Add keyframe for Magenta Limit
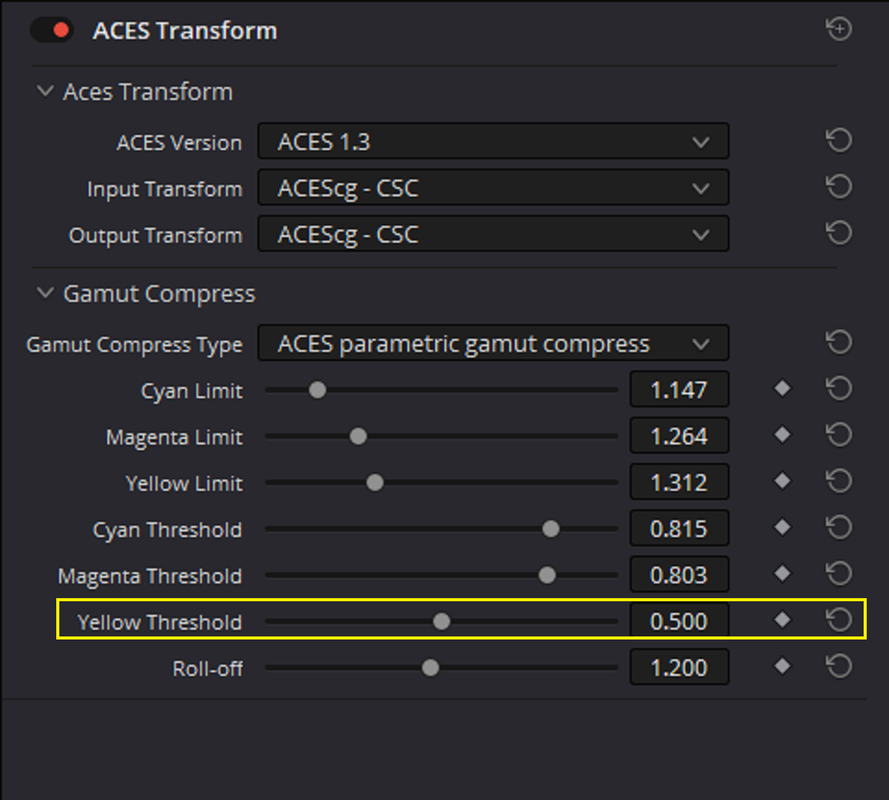The height and width of the screenshot is (800, 889). [x=782, y=435]
